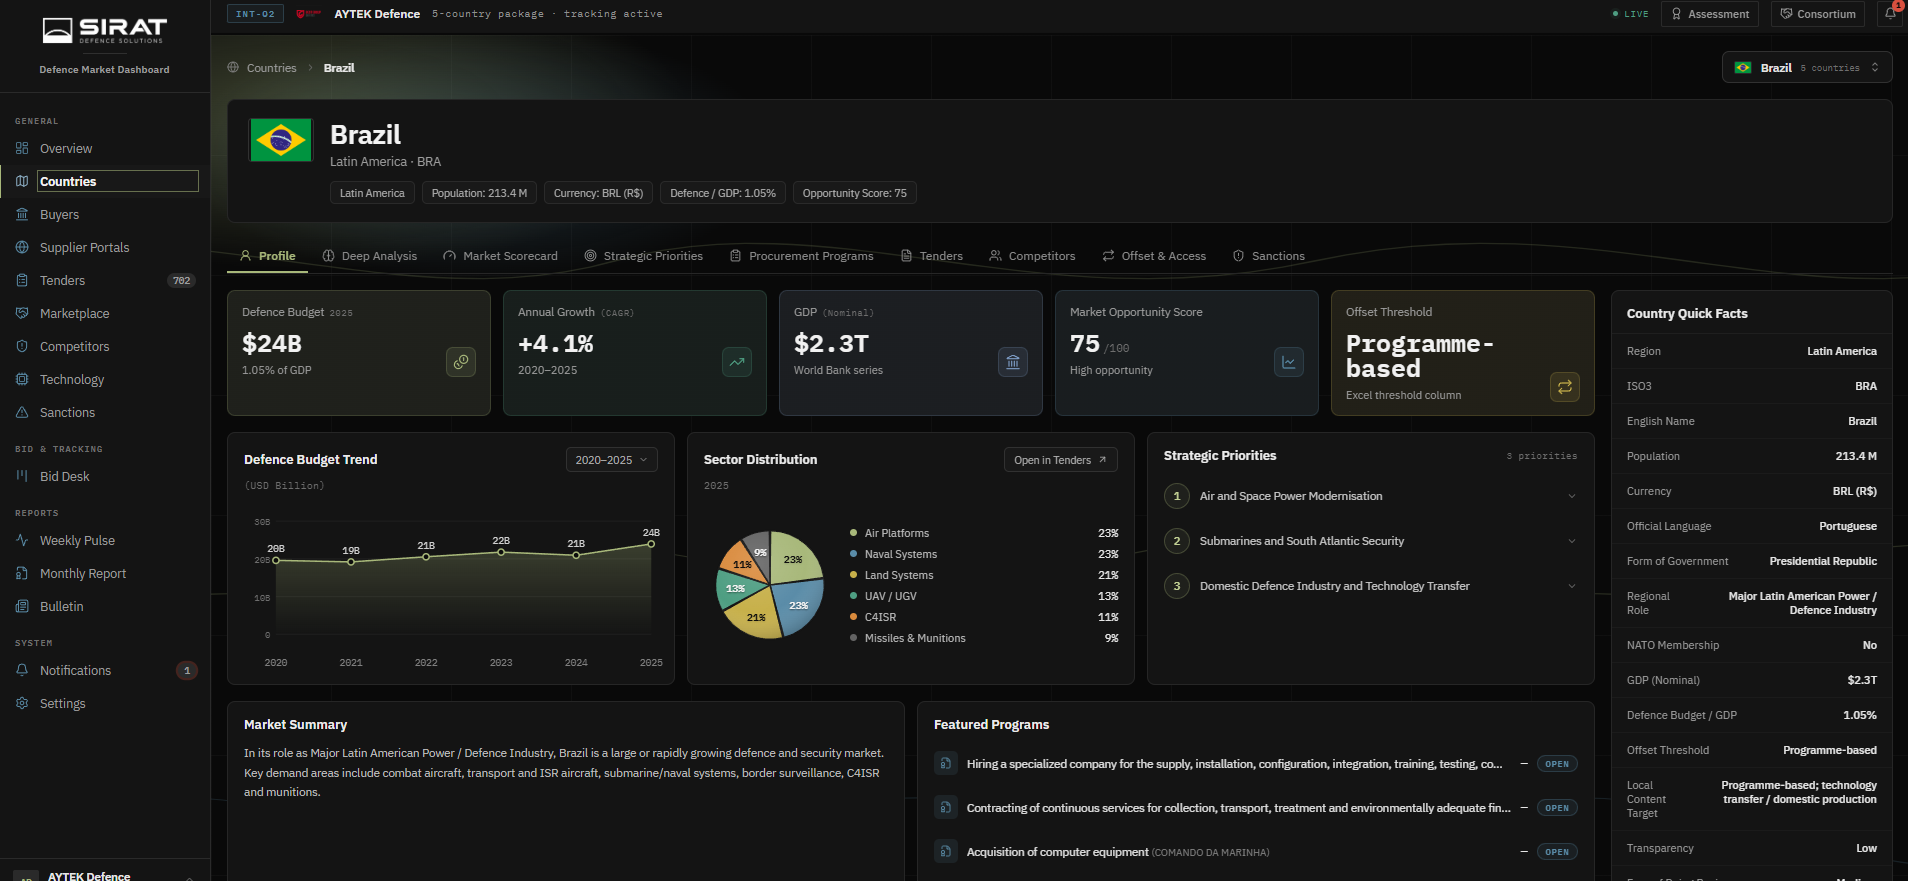Click the document icon beside Acquisition of computer equipment

945,852
